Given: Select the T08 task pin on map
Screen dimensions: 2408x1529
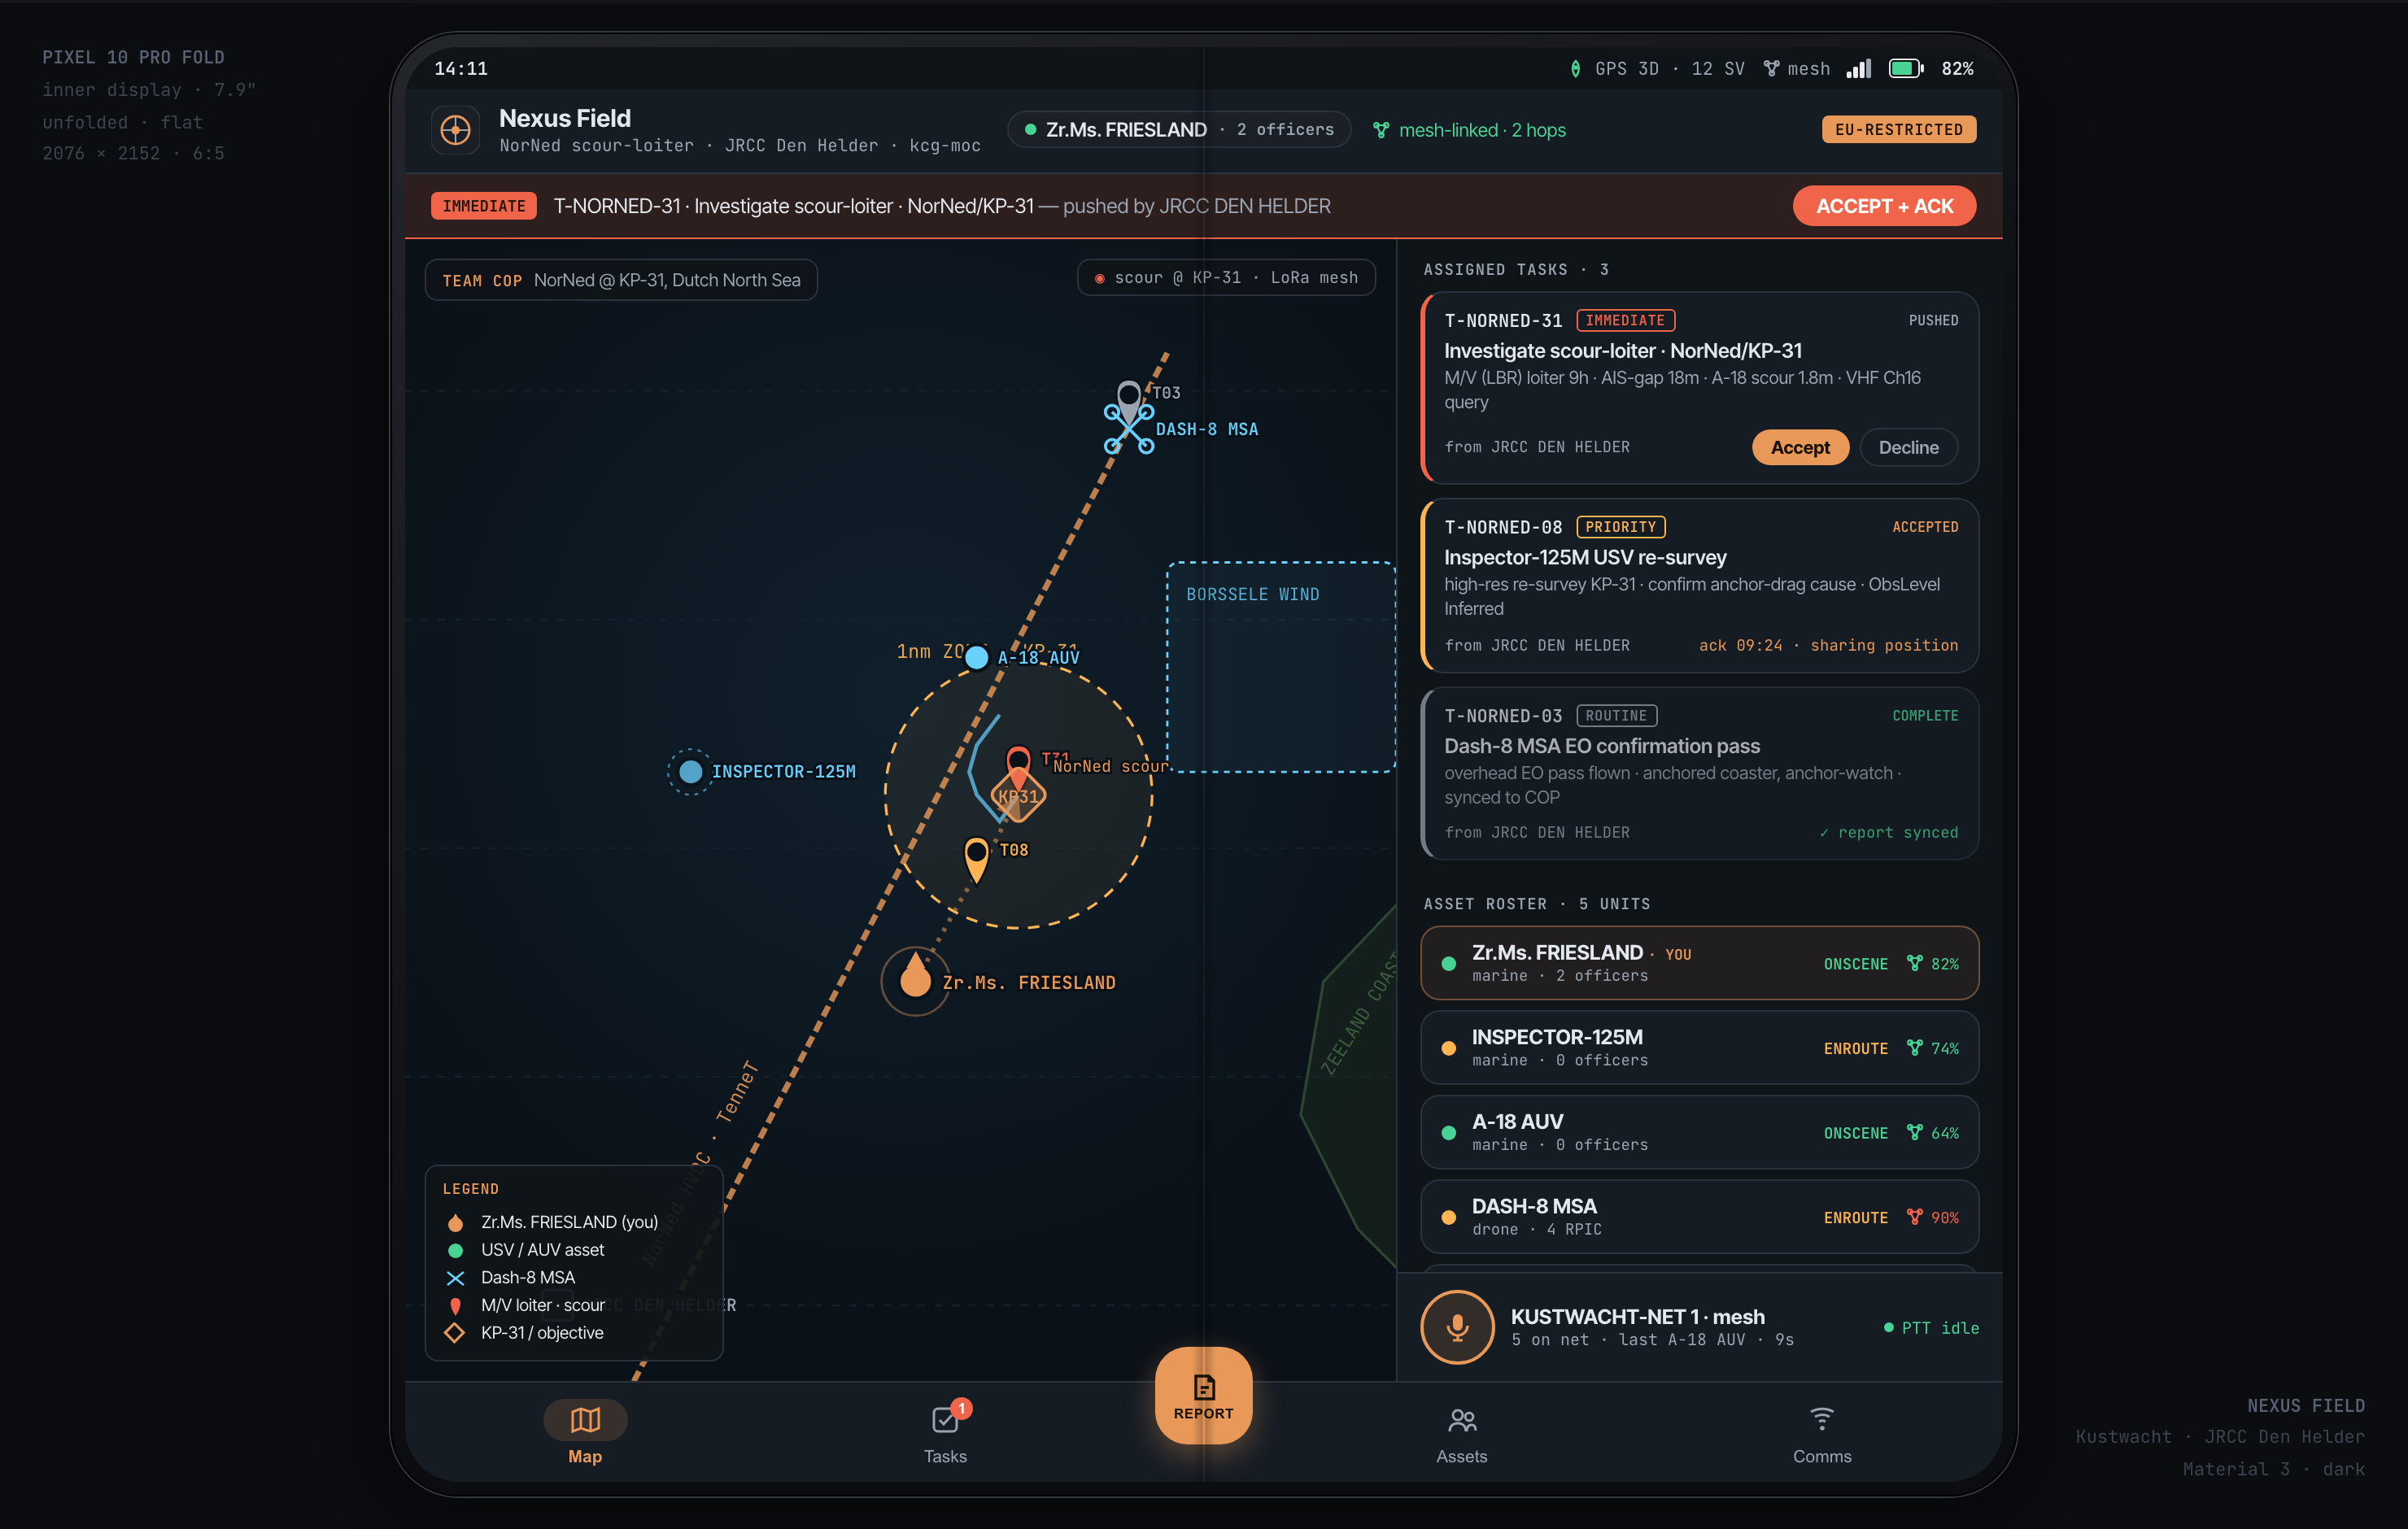Looking at the screenshot, I should click(x=976, y=858).
